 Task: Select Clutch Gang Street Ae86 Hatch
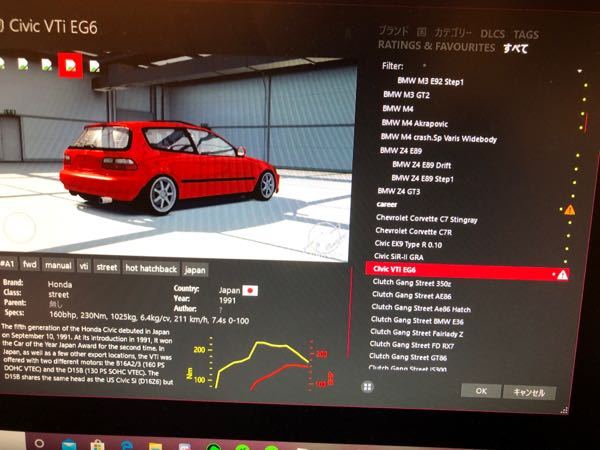tap(421, 308)
